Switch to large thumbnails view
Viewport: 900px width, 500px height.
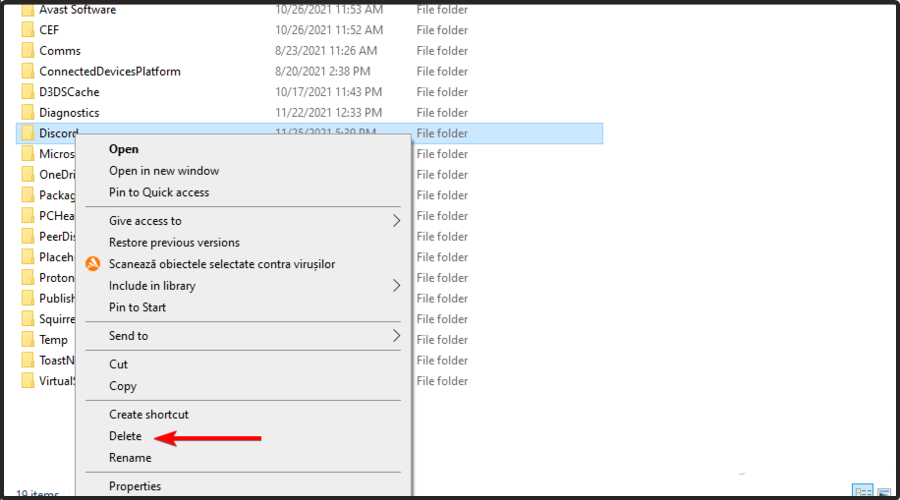(883, 492)
